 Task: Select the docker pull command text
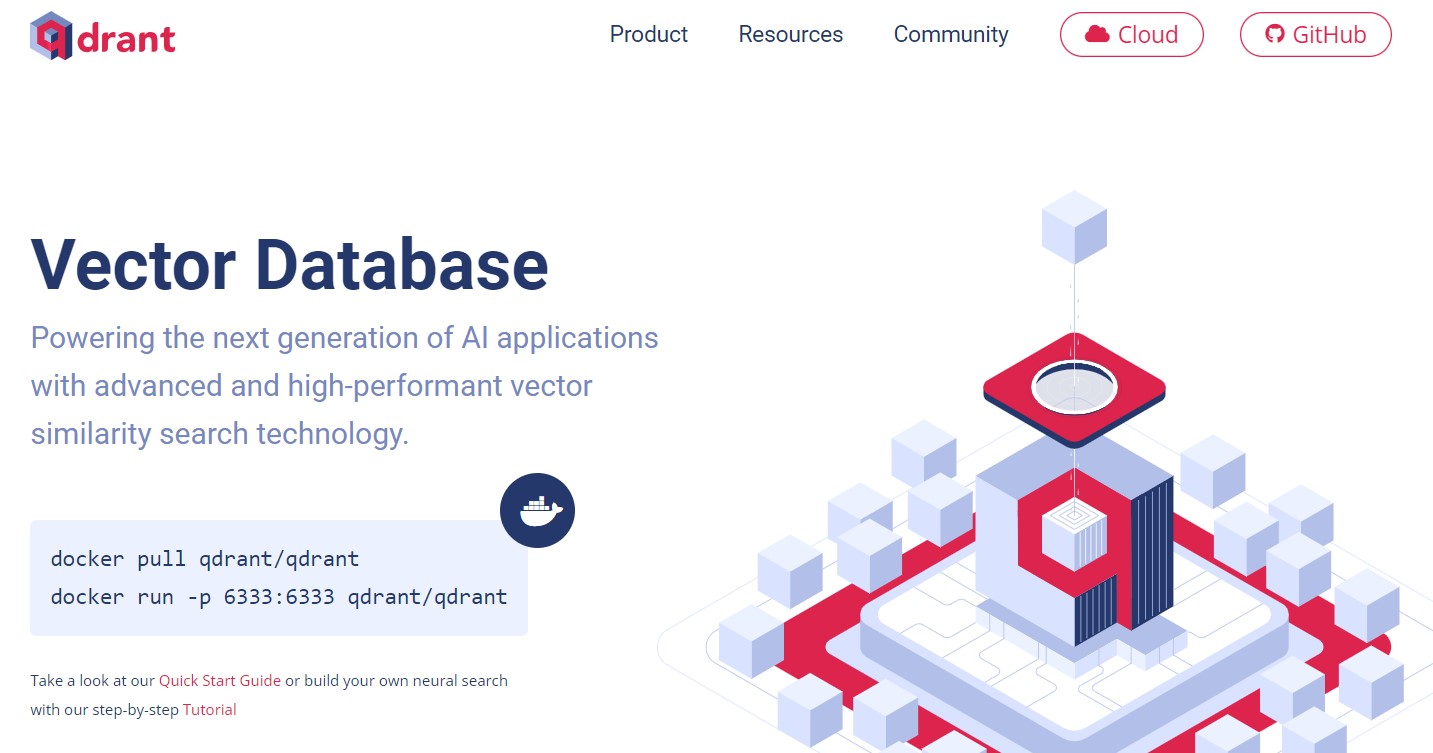pos(204,558)
